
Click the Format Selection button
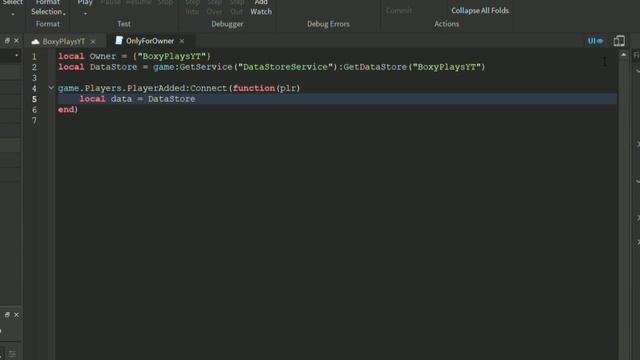click(47, 7)
